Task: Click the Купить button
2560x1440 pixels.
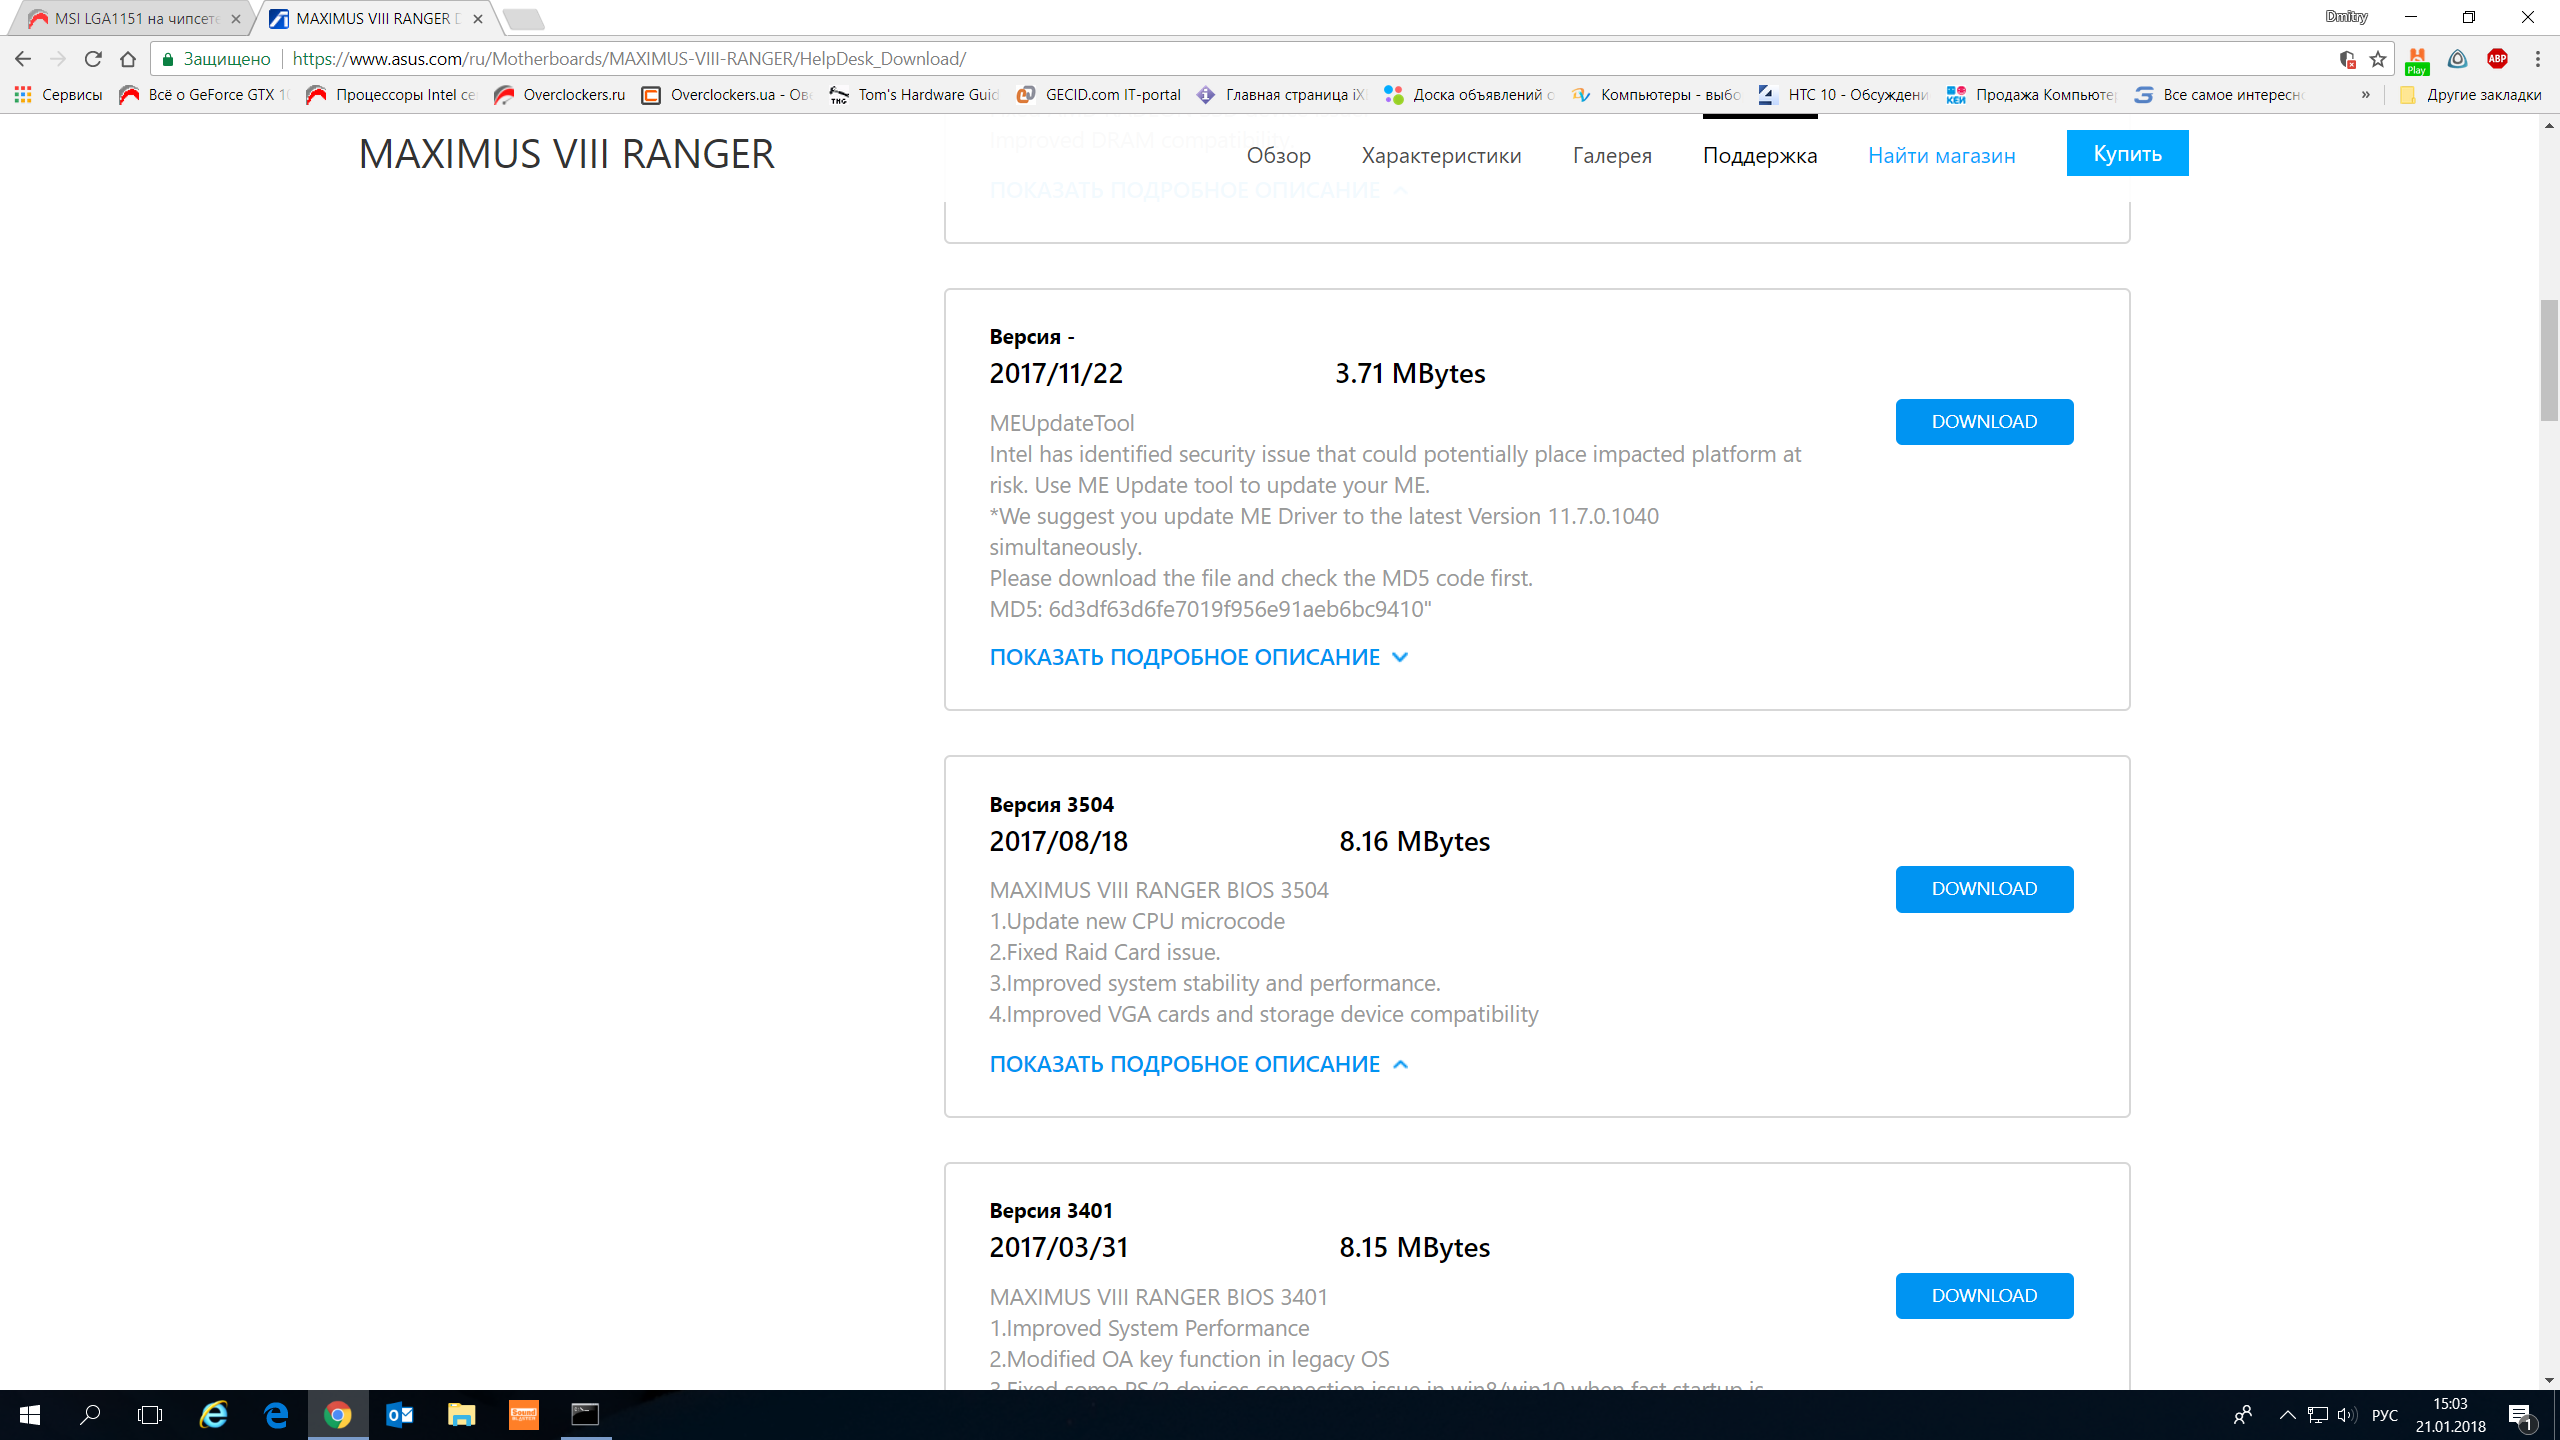Action: (x=2127, y=153)
